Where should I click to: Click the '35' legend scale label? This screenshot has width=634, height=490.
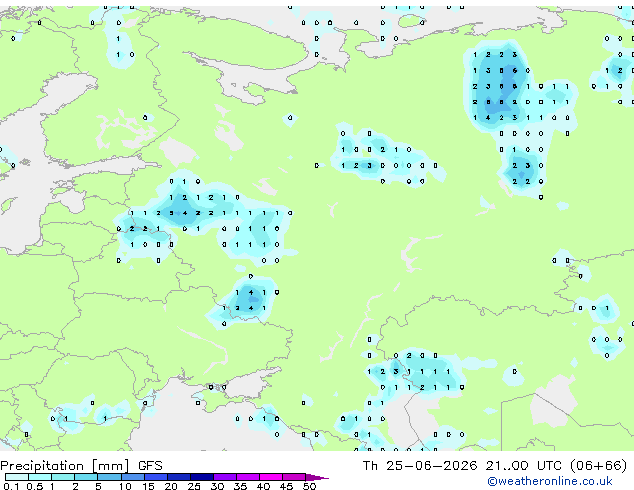pos(240,486)
